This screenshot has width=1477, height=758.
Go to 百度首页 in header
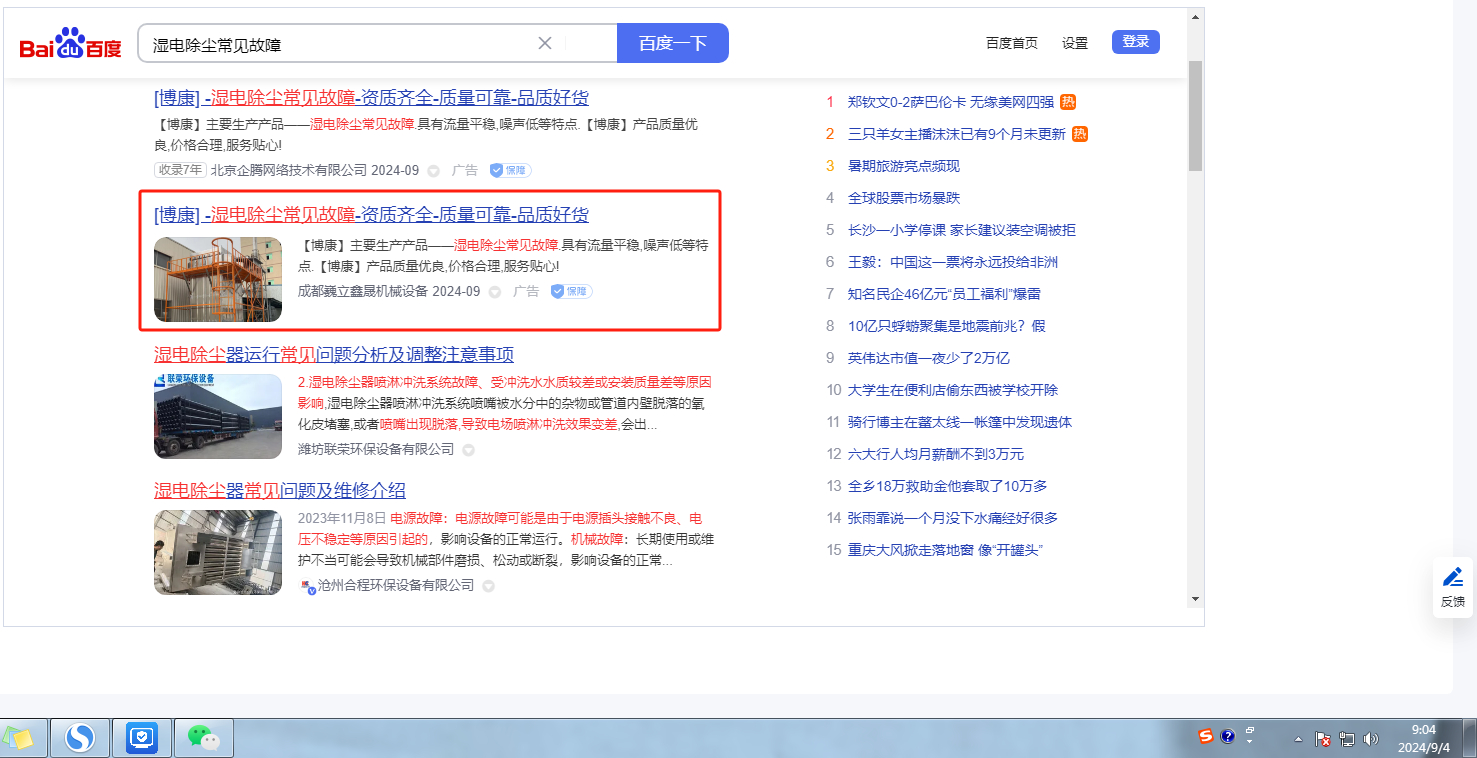(1011, 43)
